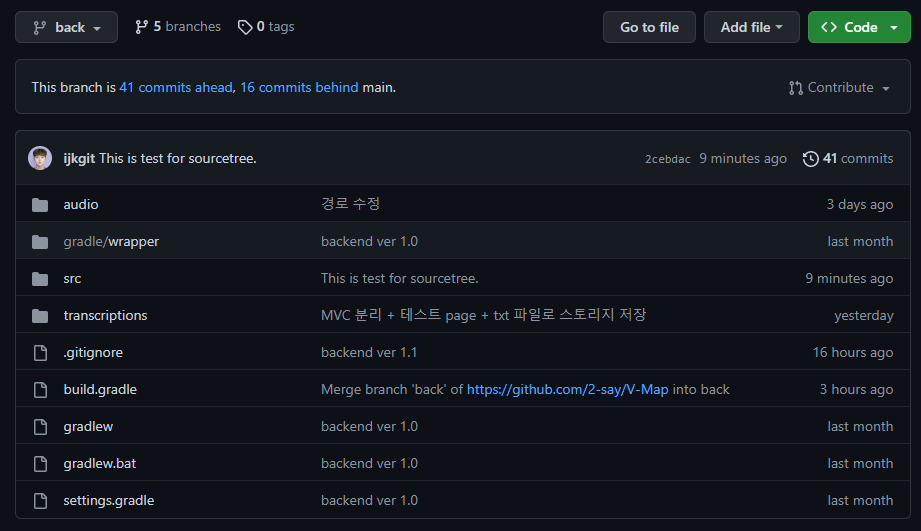Click the '3 hours ago' timestamp

pyautogui.click(x=856, y=389)
